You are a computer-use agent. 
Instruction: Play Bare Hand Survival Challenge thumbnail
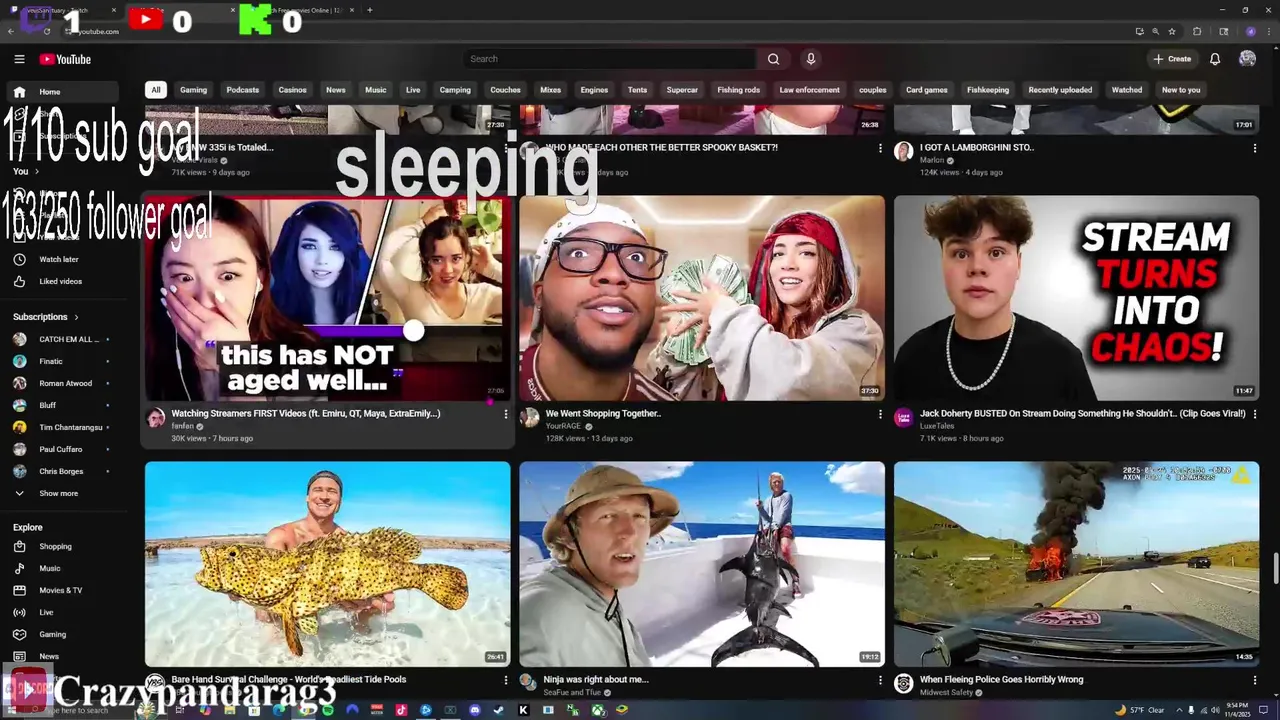coord(327,564)
